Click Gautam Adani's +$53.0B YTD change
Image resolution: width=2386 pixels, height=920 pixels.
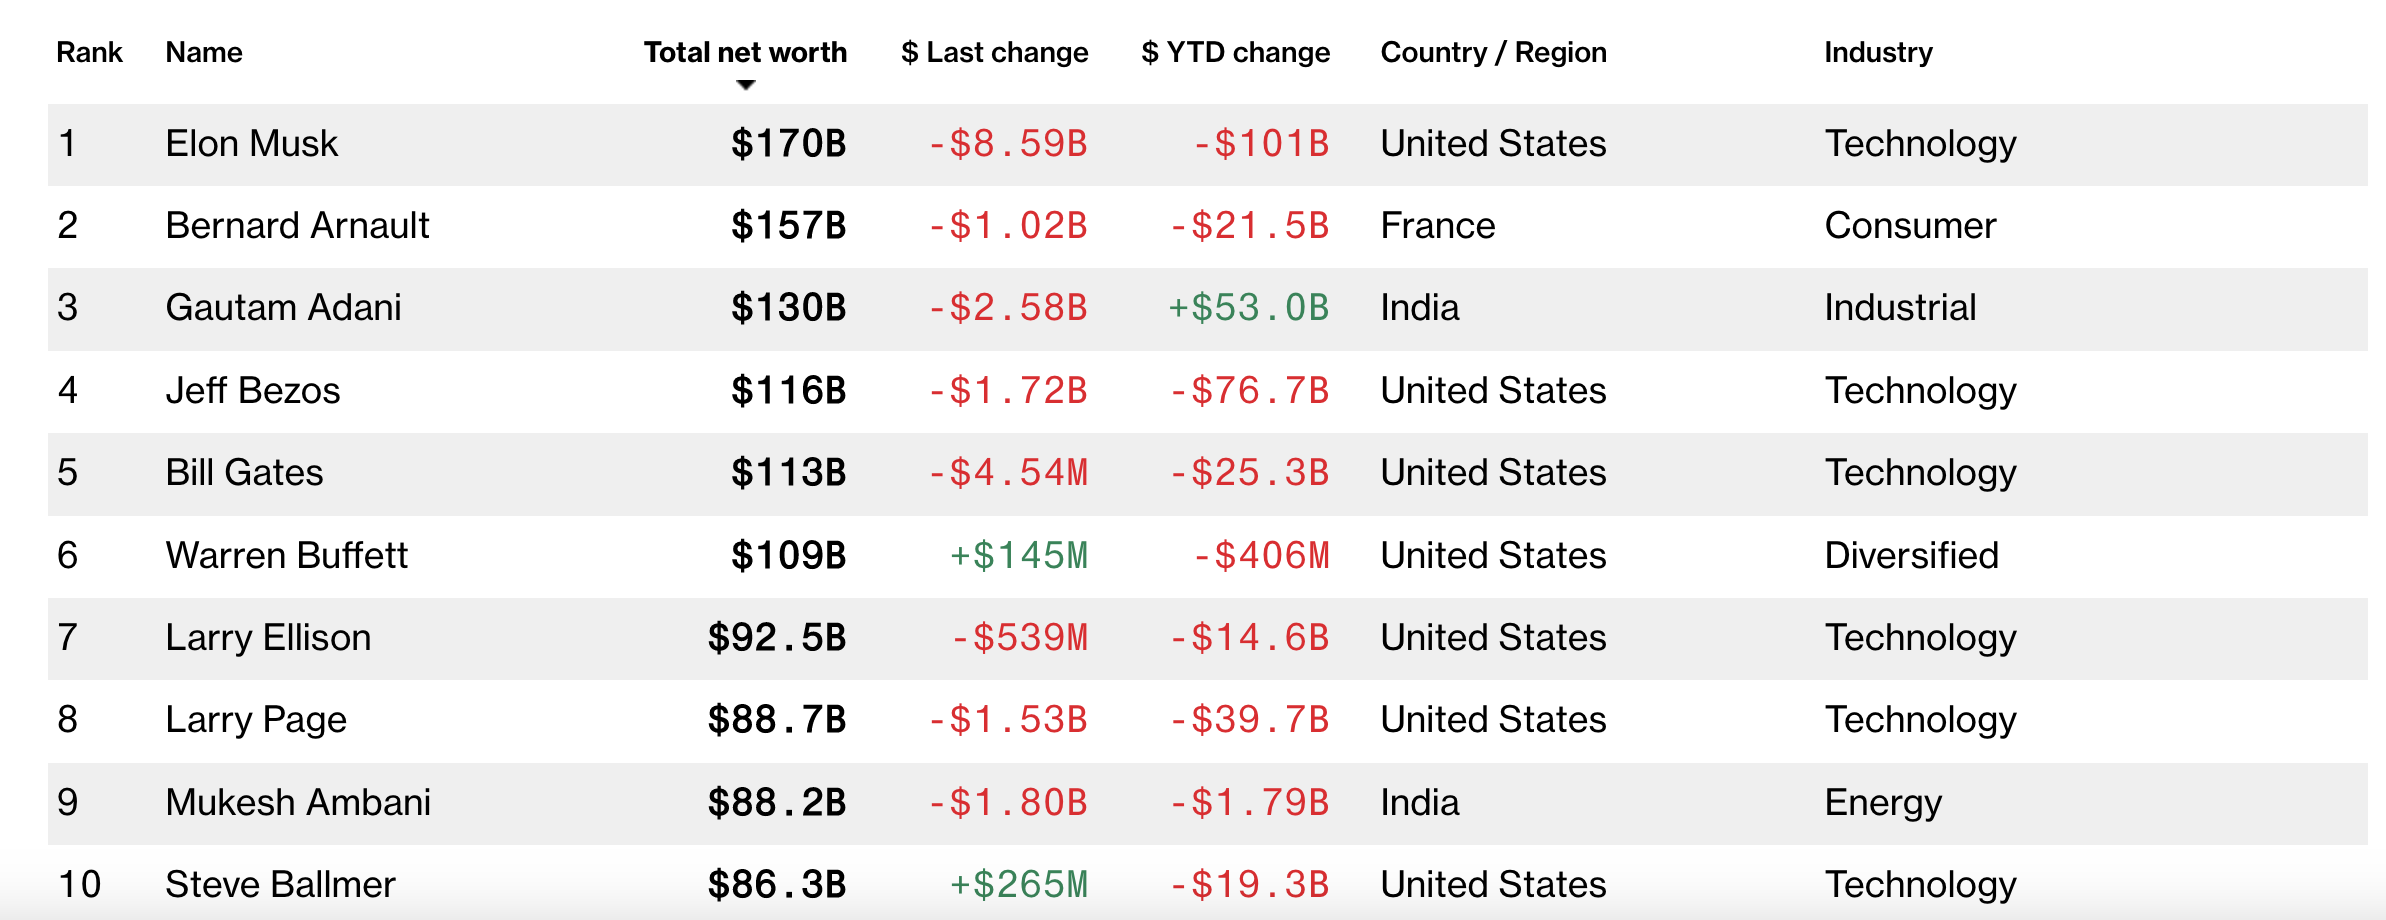[x=1248, y=308]
